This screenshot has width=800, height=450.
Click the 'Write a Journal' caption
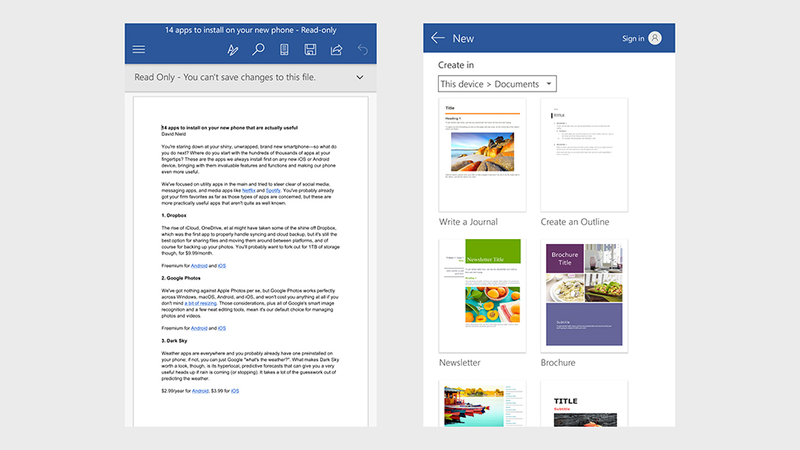click(468, 222)
